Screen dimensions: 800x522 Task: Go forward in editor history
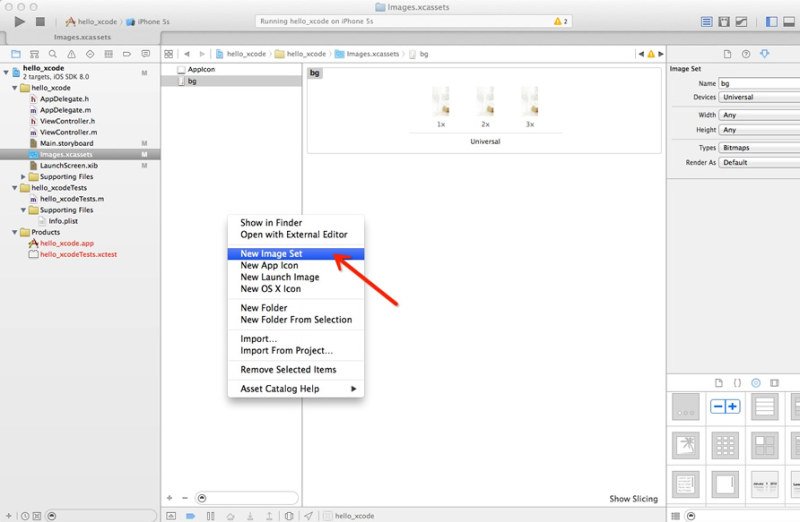point(202,54)
